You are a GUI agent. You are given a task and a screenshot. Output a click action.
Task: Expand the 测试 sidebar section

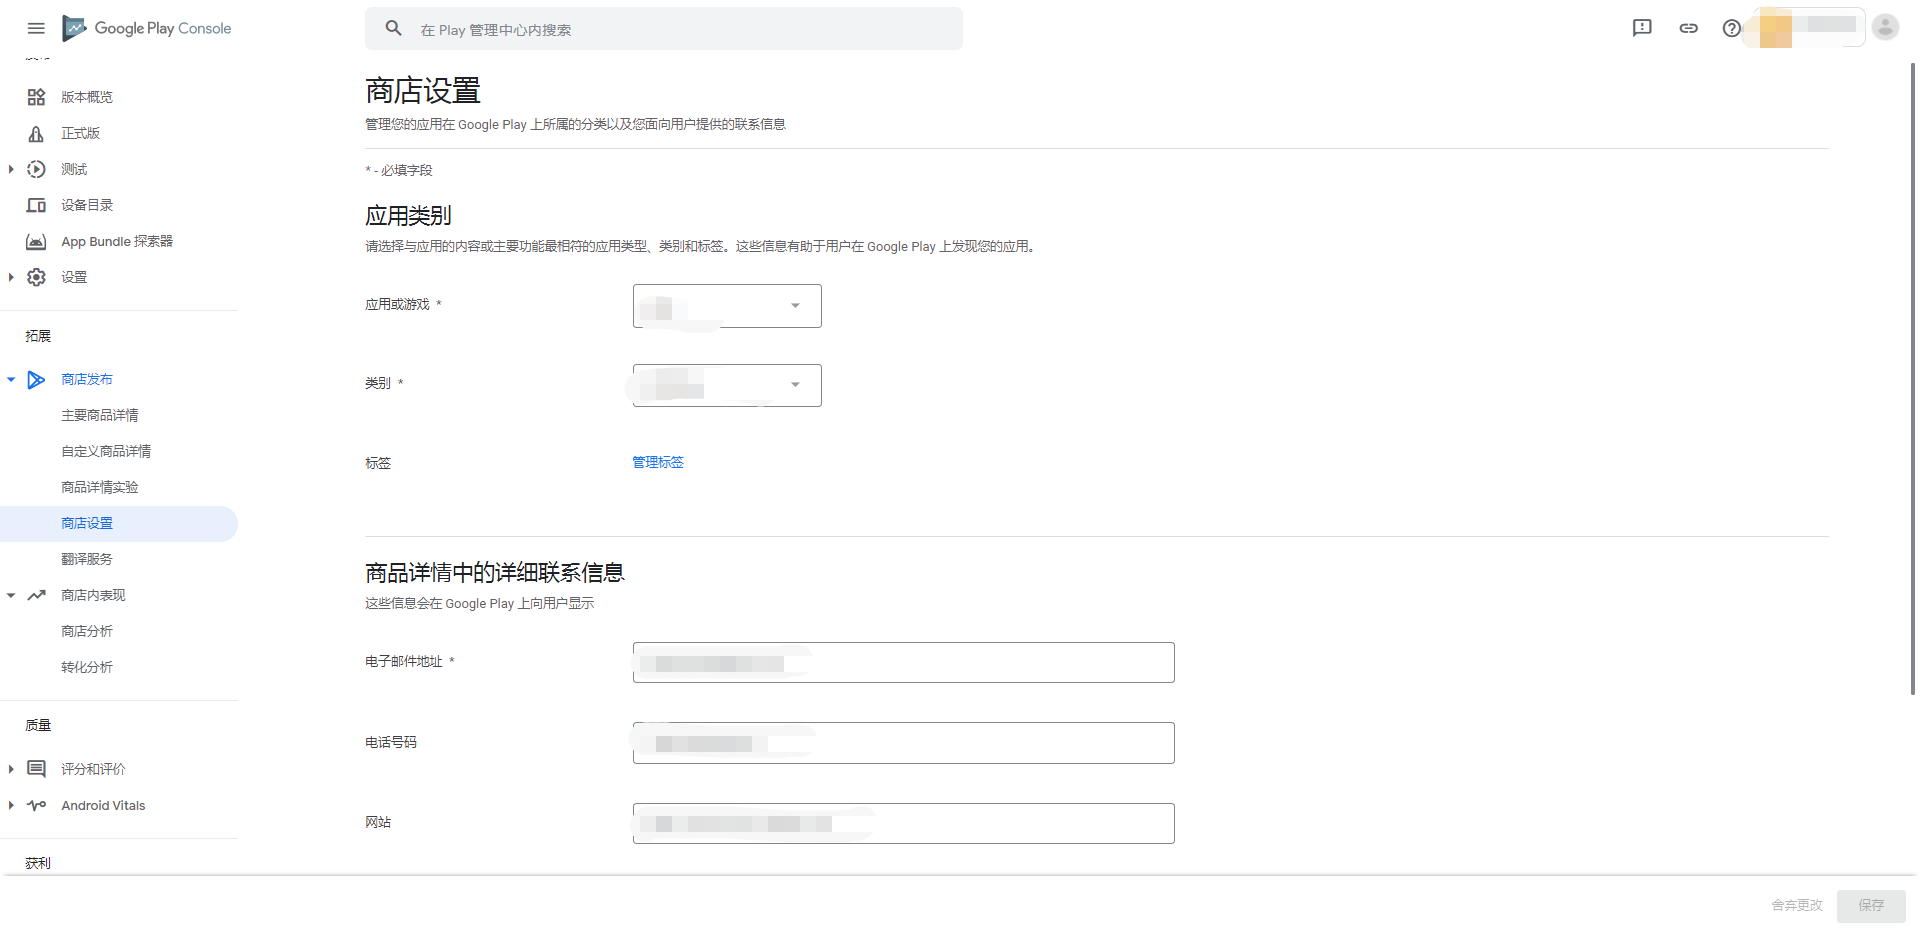click(x=11, y=169)
